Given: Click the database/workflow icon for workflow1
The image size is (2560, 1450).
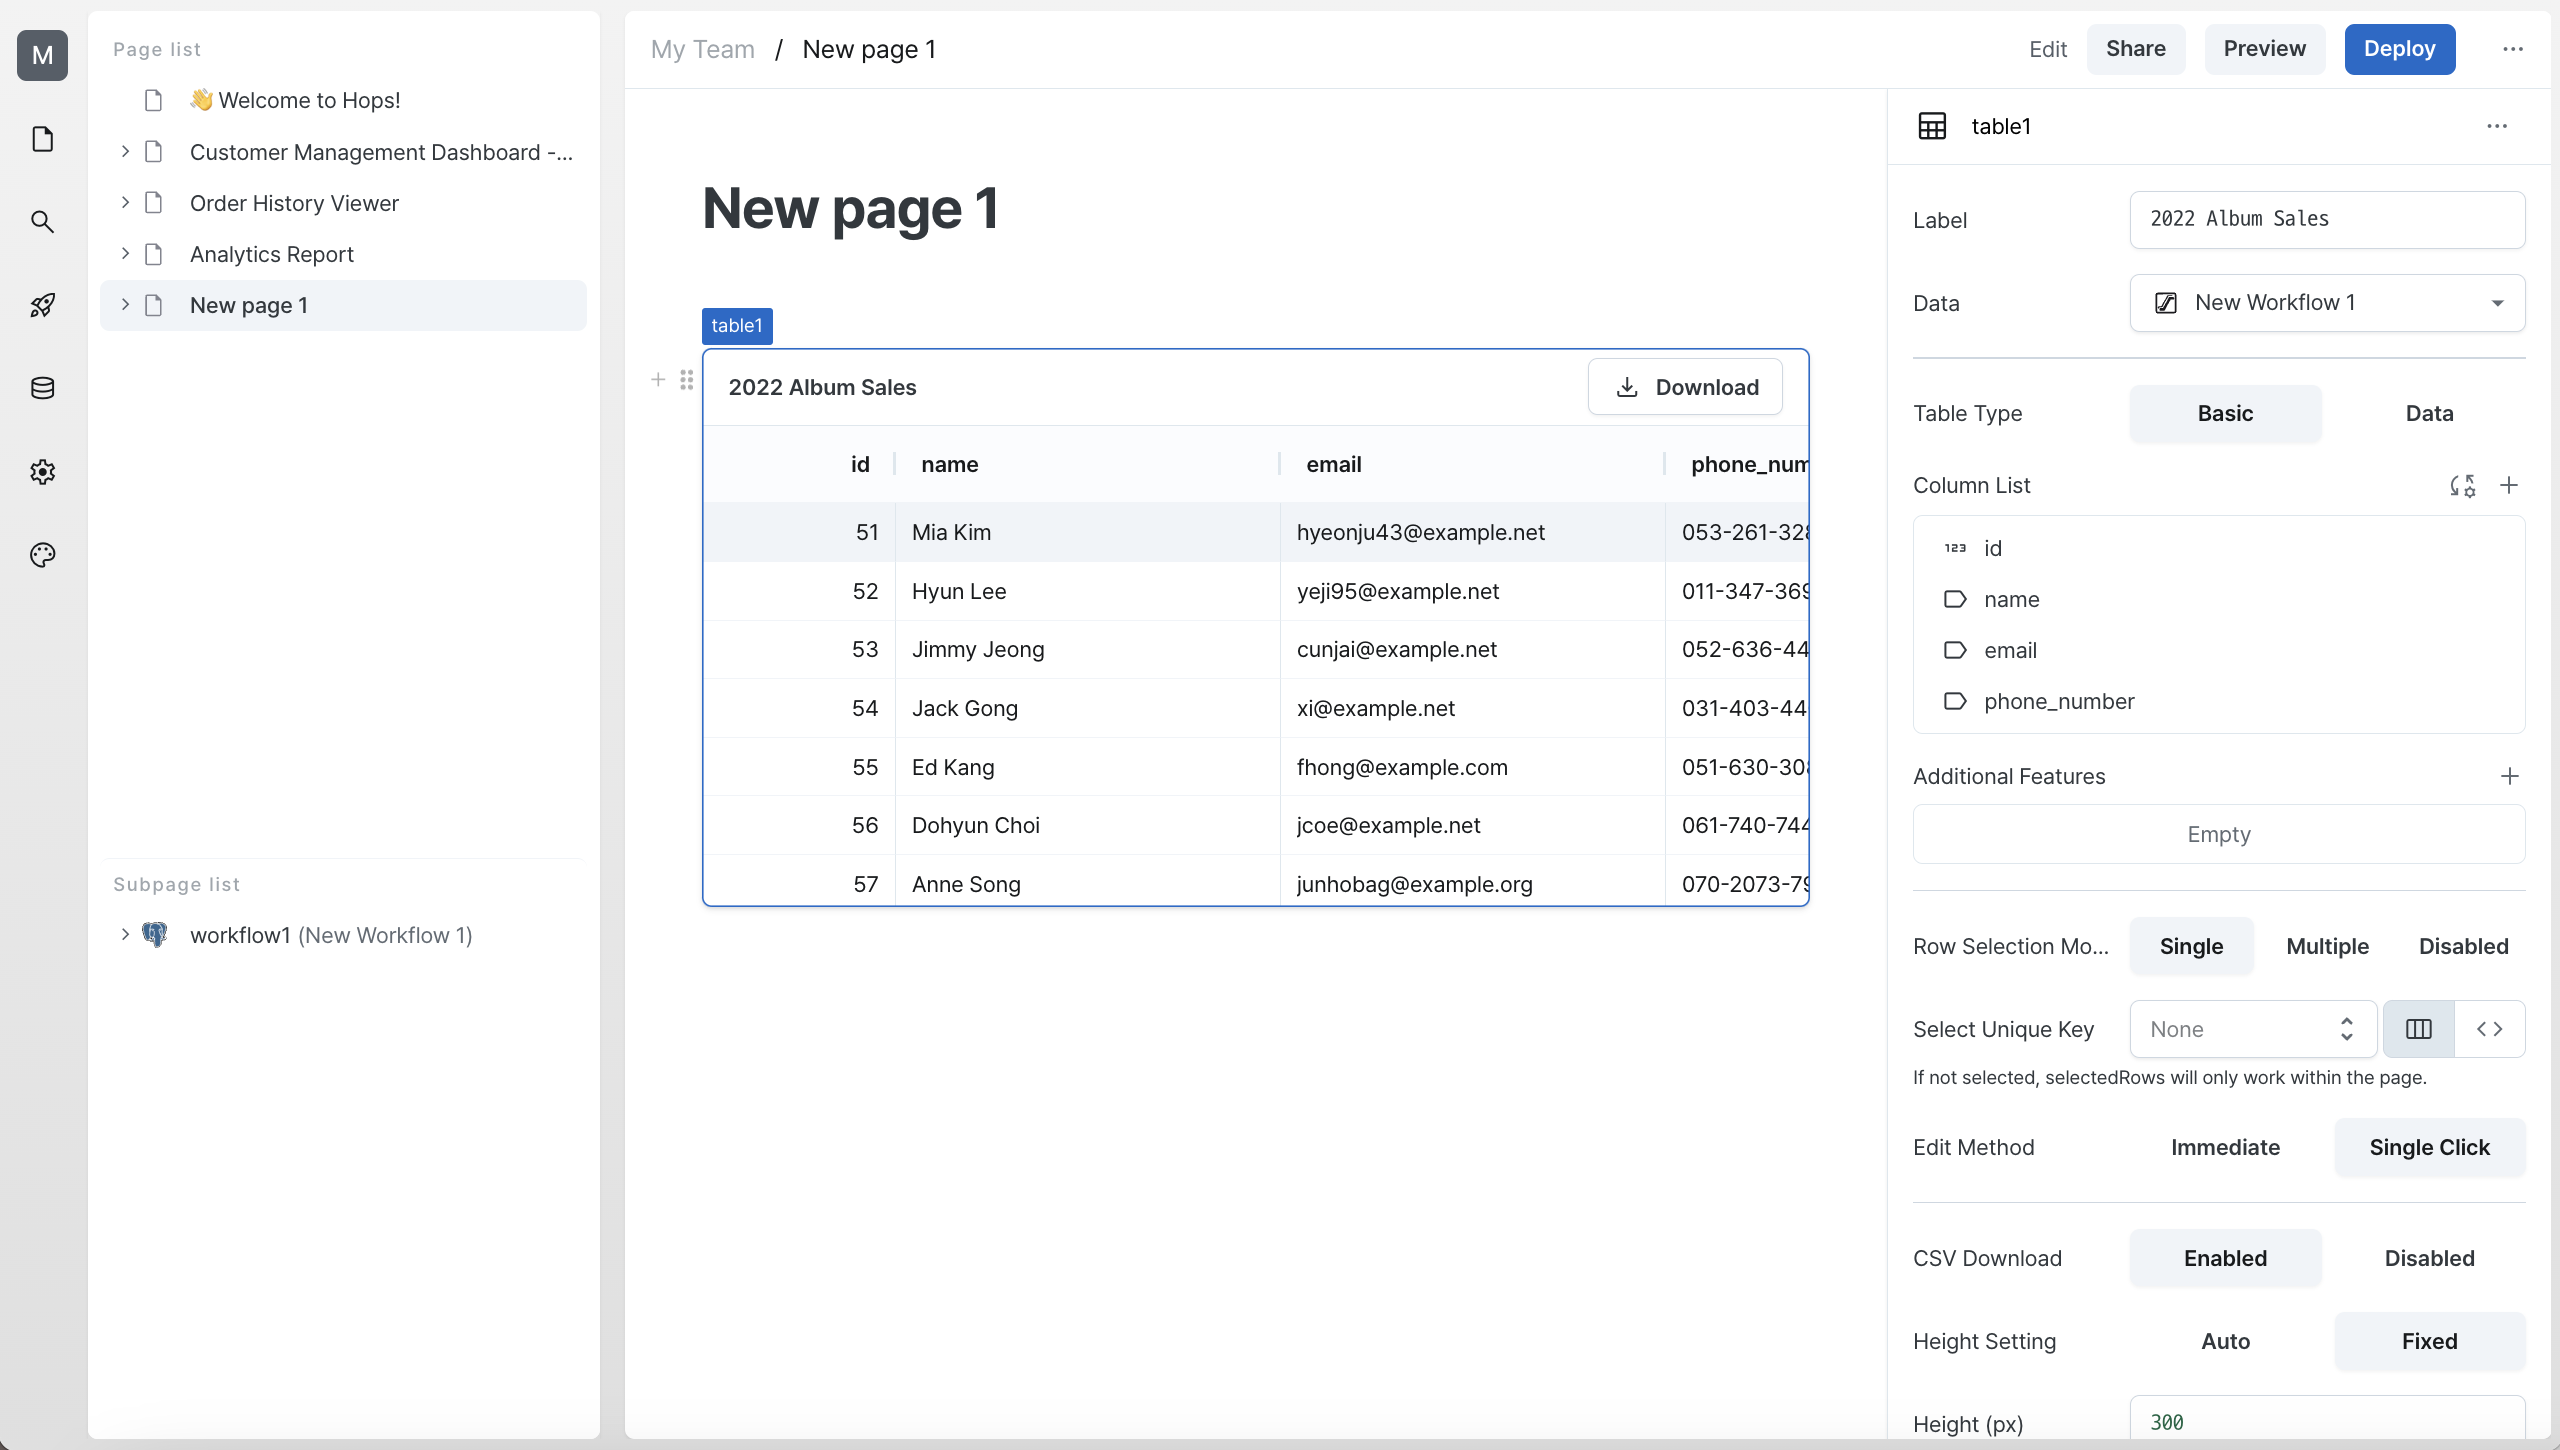Looking at the screenshot, I should (x=155, y=933).
